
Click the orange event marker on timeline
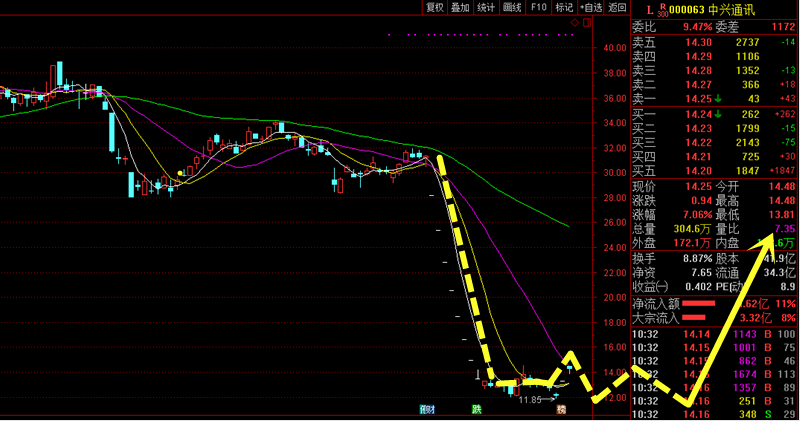pyautogui.click(x=561, y=409)
